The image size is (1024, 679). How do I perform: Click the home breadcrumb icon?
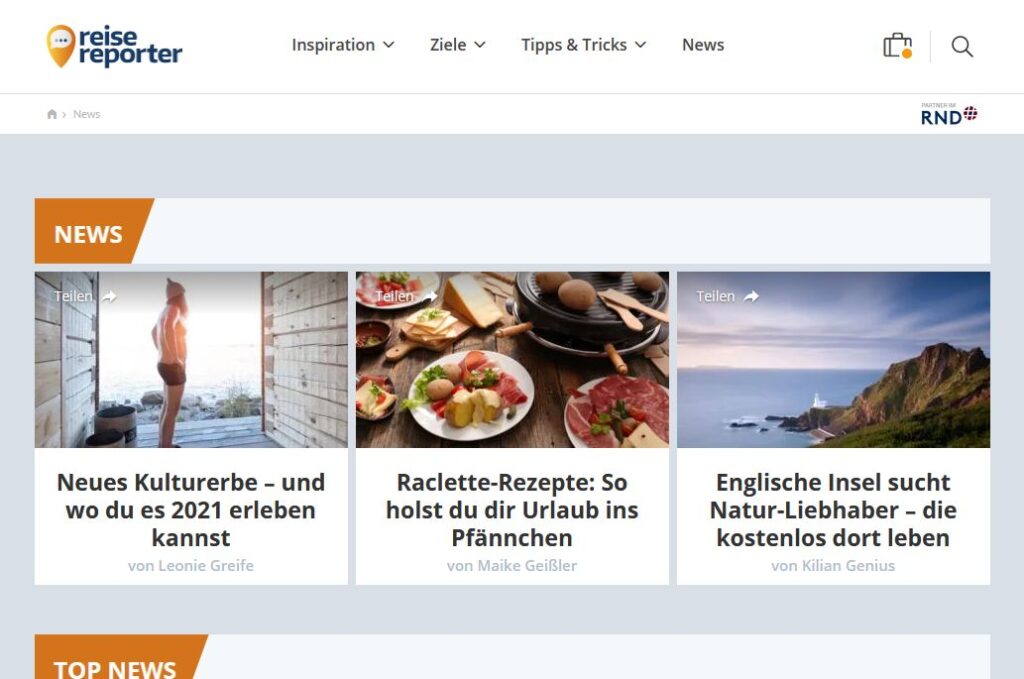tap(52, 114)
